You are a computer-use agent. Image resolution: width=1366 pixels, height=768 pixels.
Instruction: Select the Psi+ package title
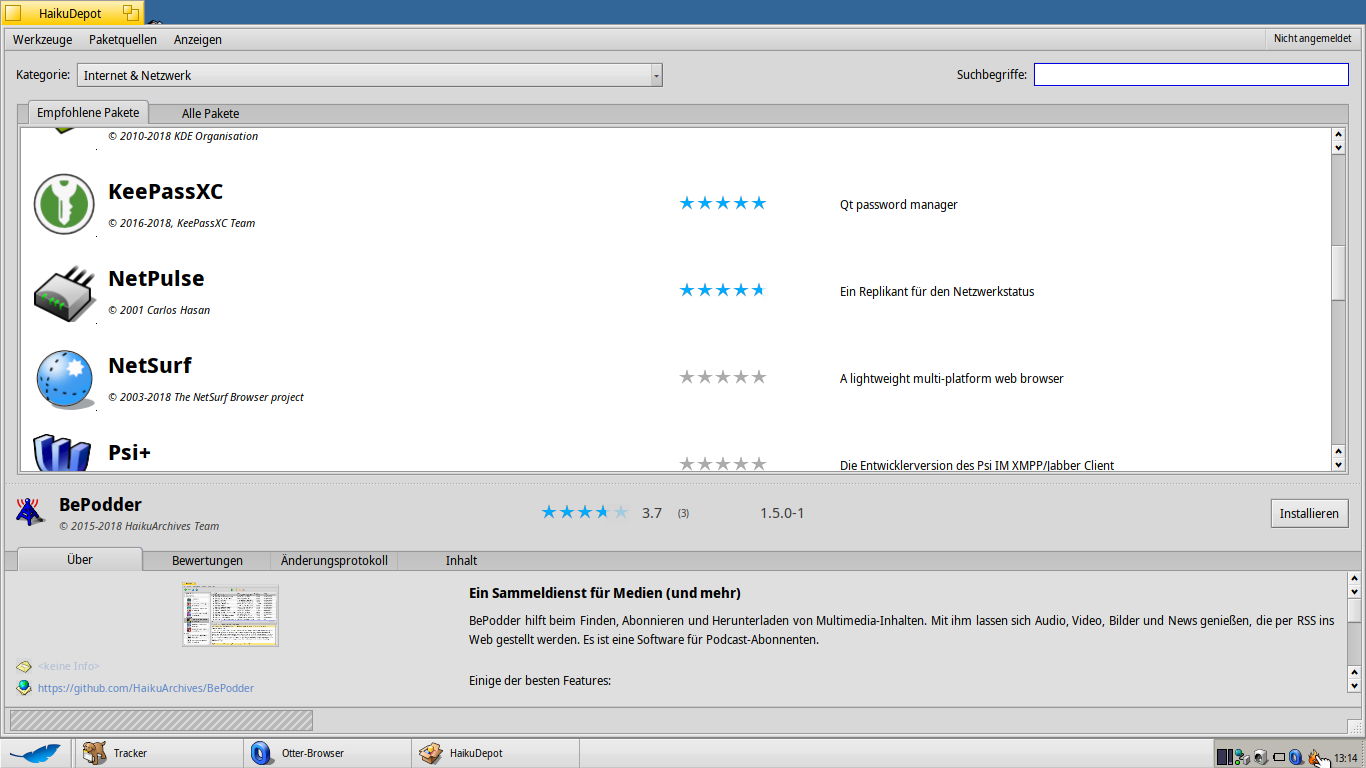130,453
